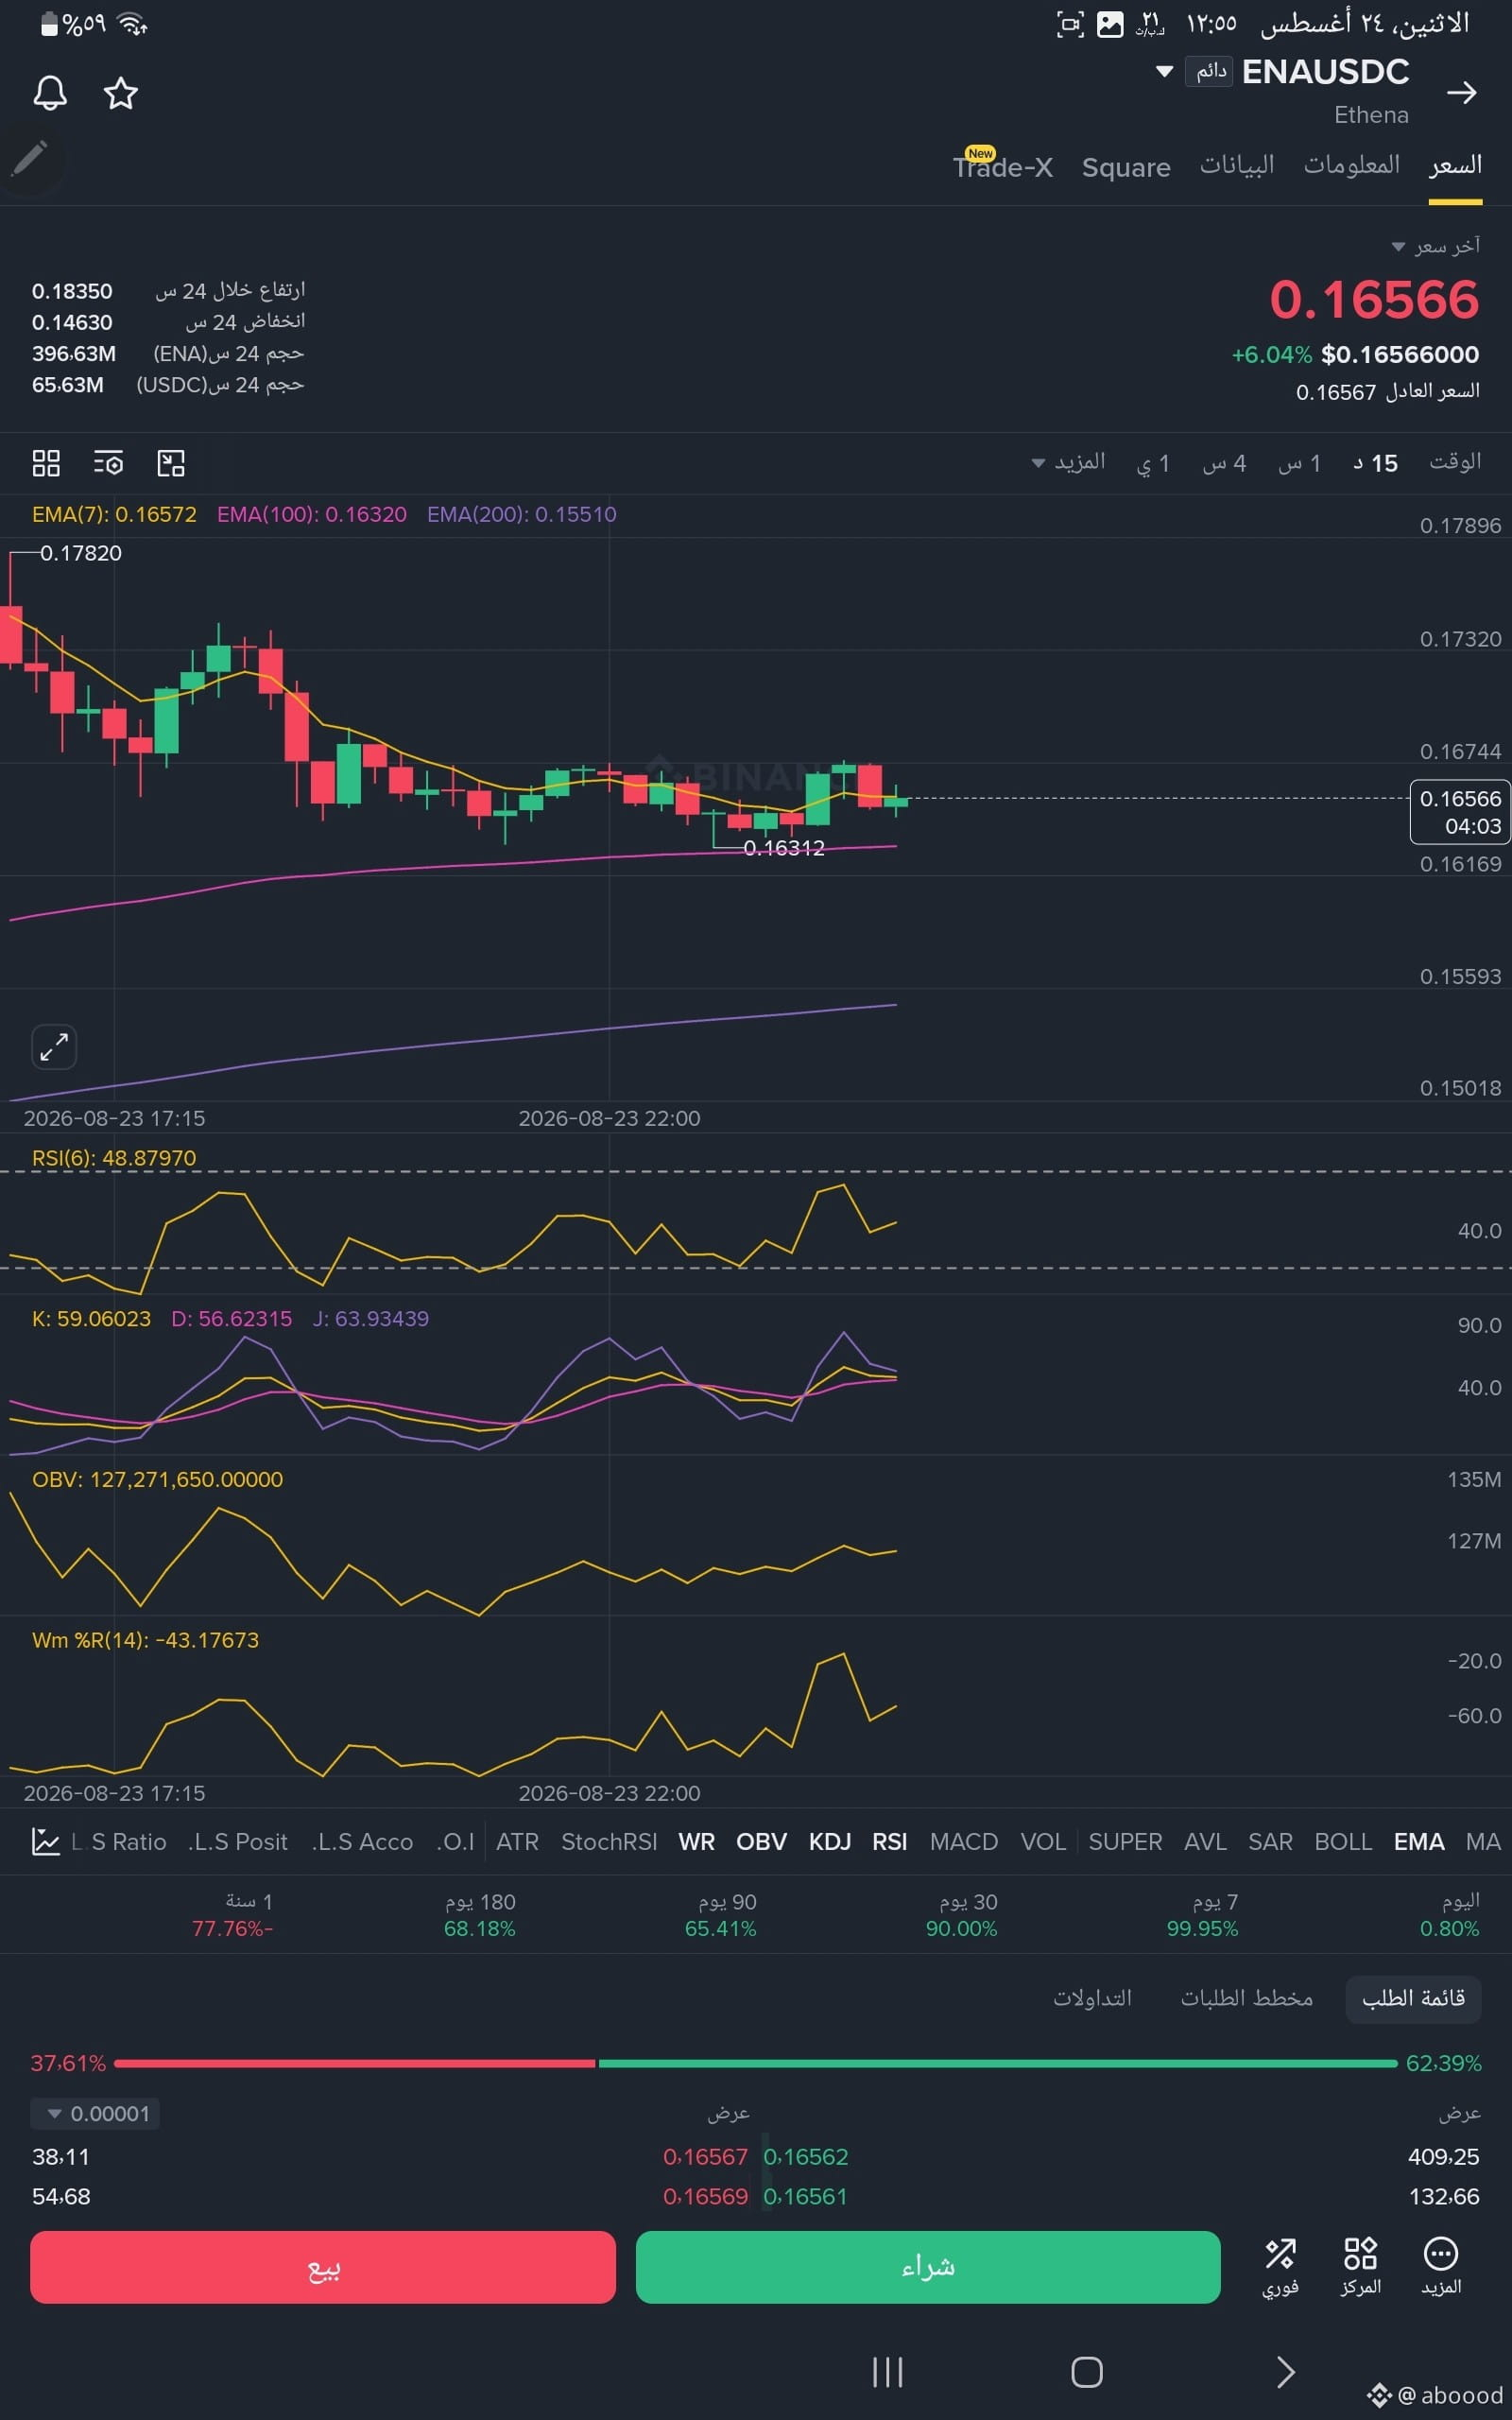The height and width of the screenshot is (2420, 1512).
Task: Select the trades tab (التداولات)
Action: pos(1092,1998)
